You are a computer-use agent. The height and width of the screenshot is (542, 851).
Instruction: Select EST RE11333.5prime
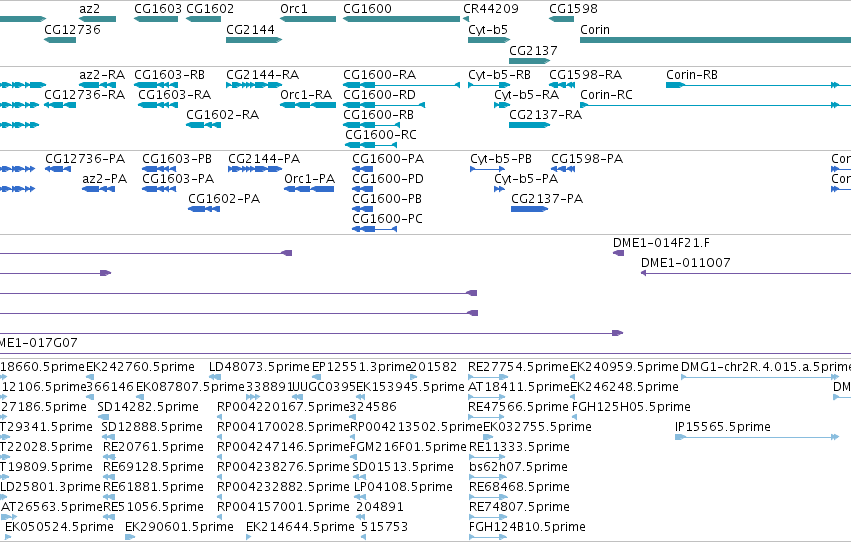click(487, 457)
